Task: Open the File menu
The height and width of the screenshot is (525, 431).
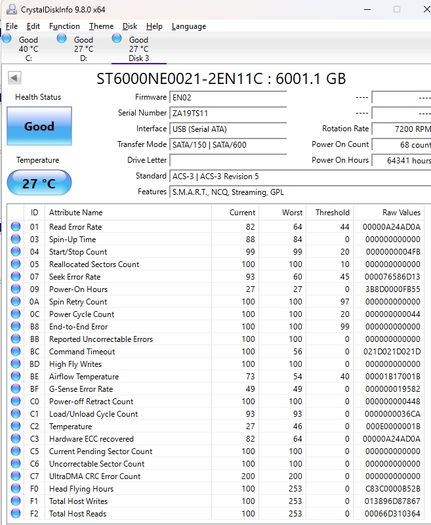Action: [12, 26]
